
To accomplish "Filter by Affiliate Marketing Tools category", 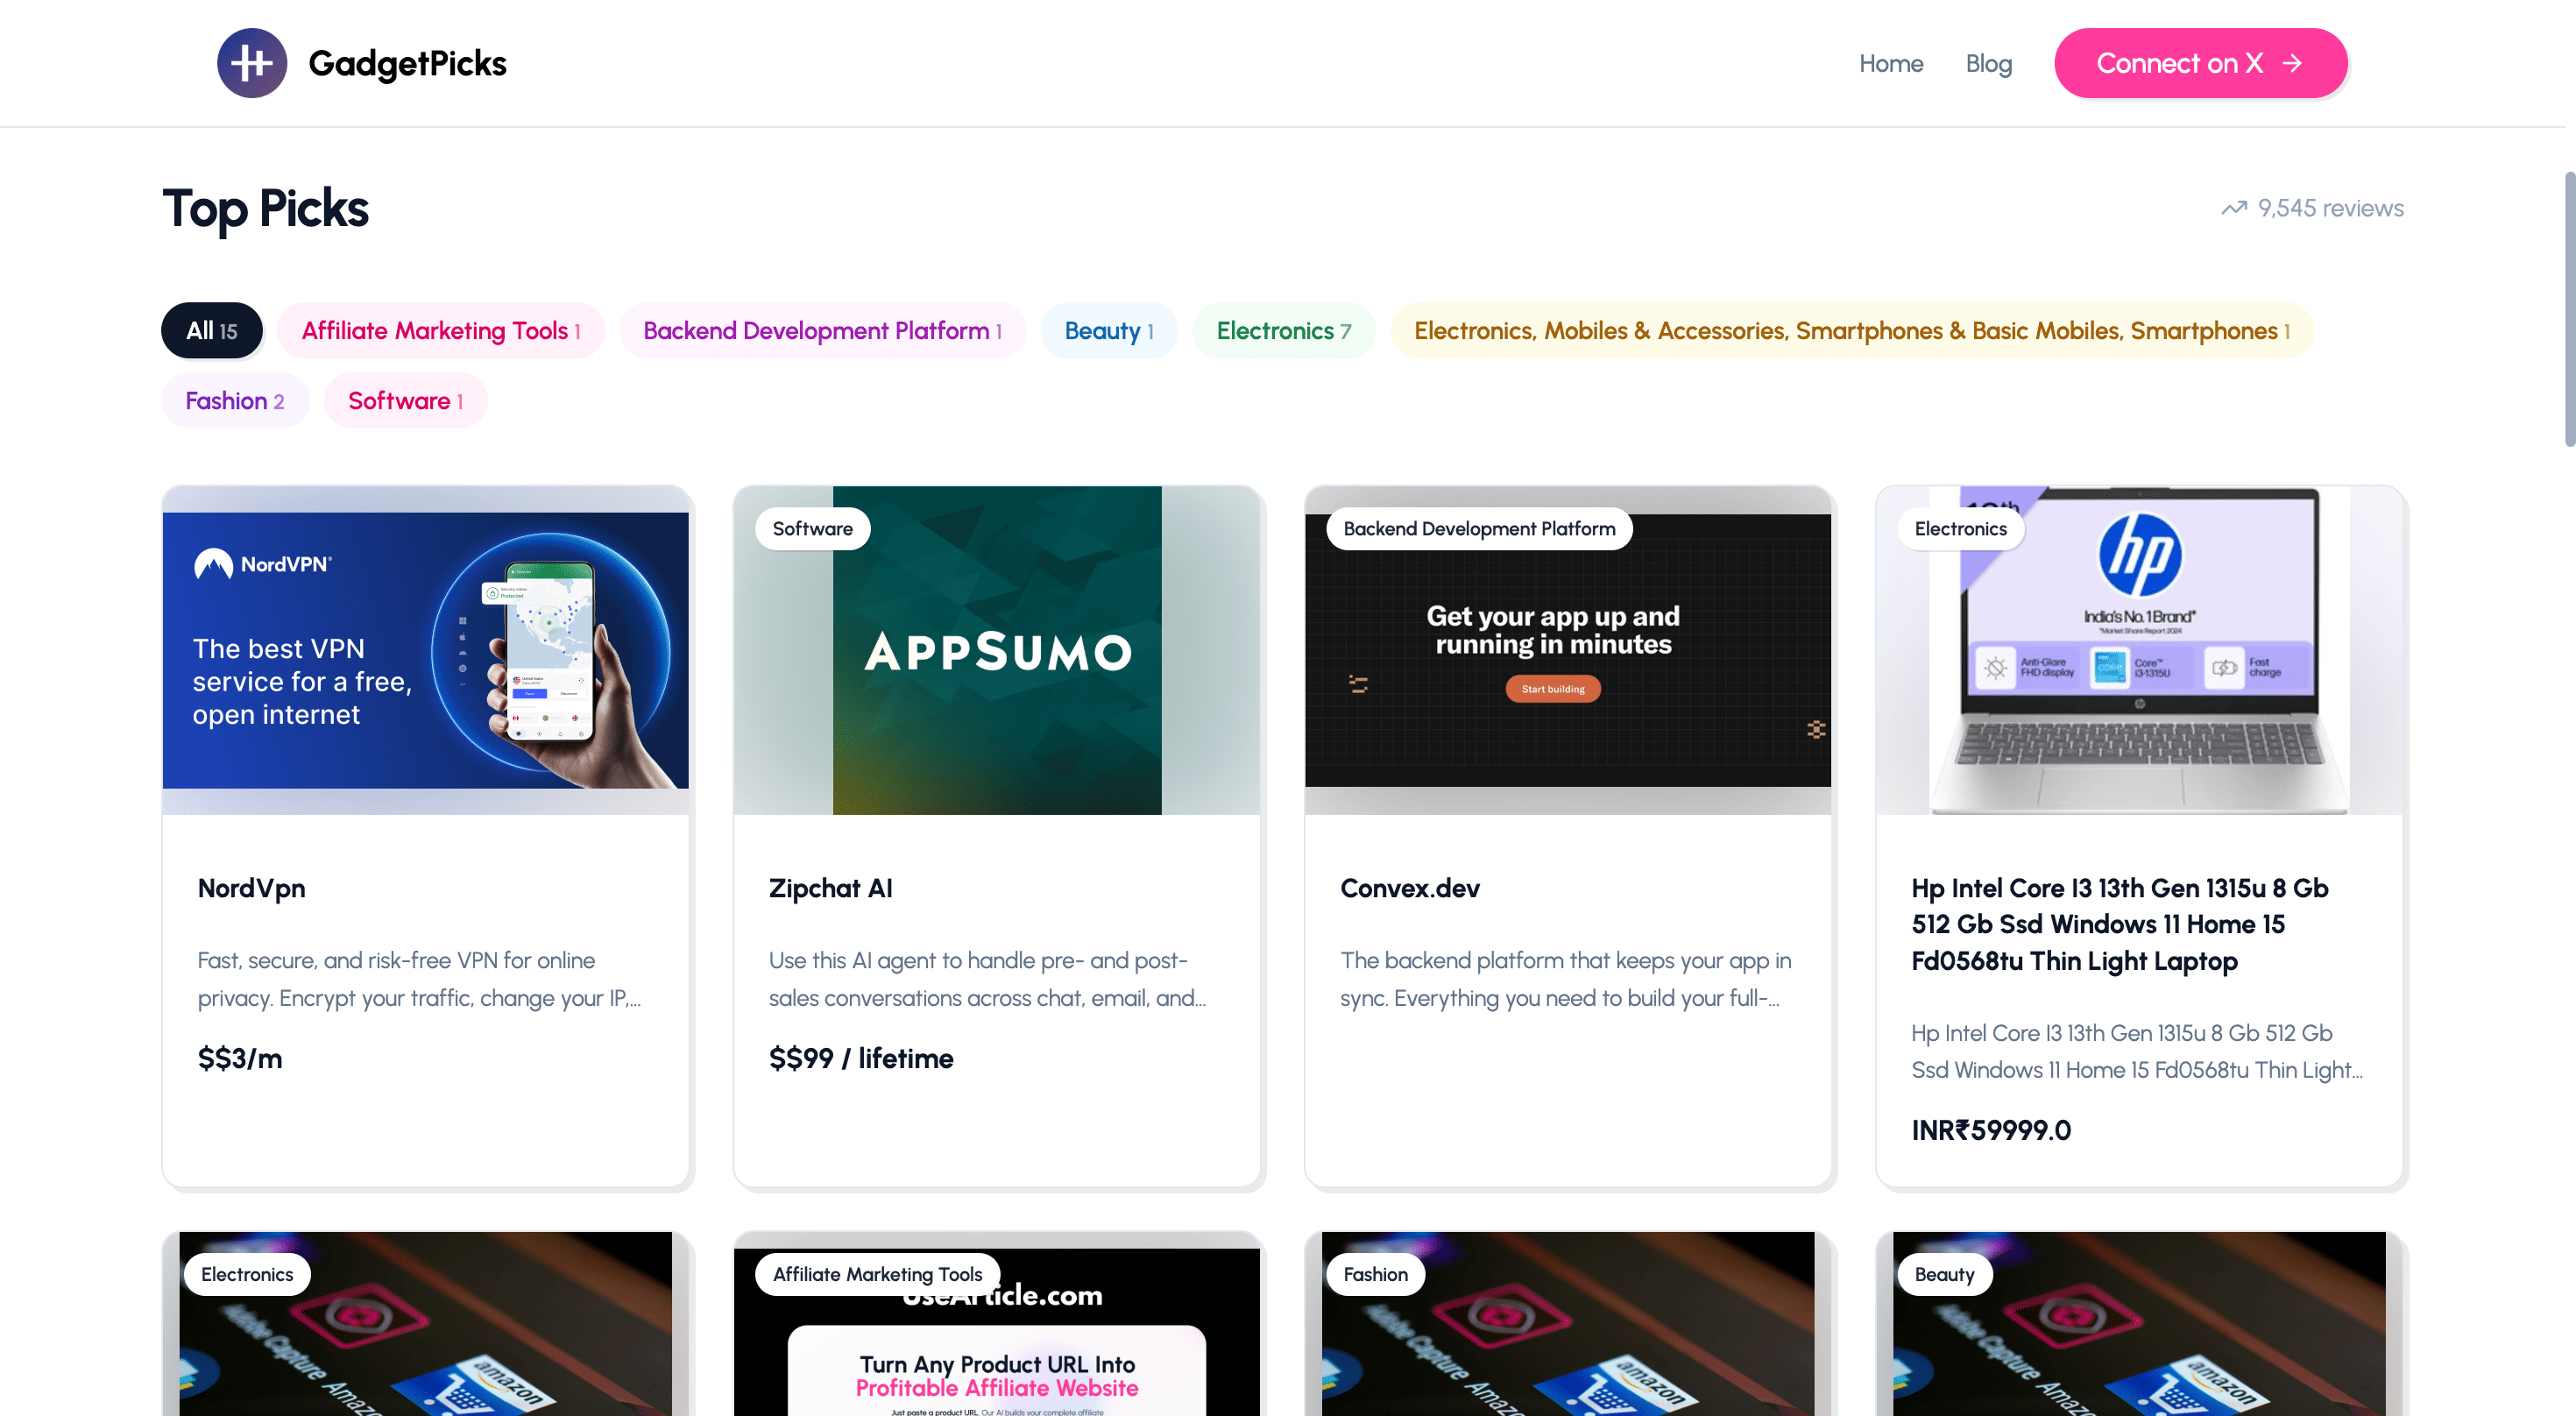I will tap(441, 330).
